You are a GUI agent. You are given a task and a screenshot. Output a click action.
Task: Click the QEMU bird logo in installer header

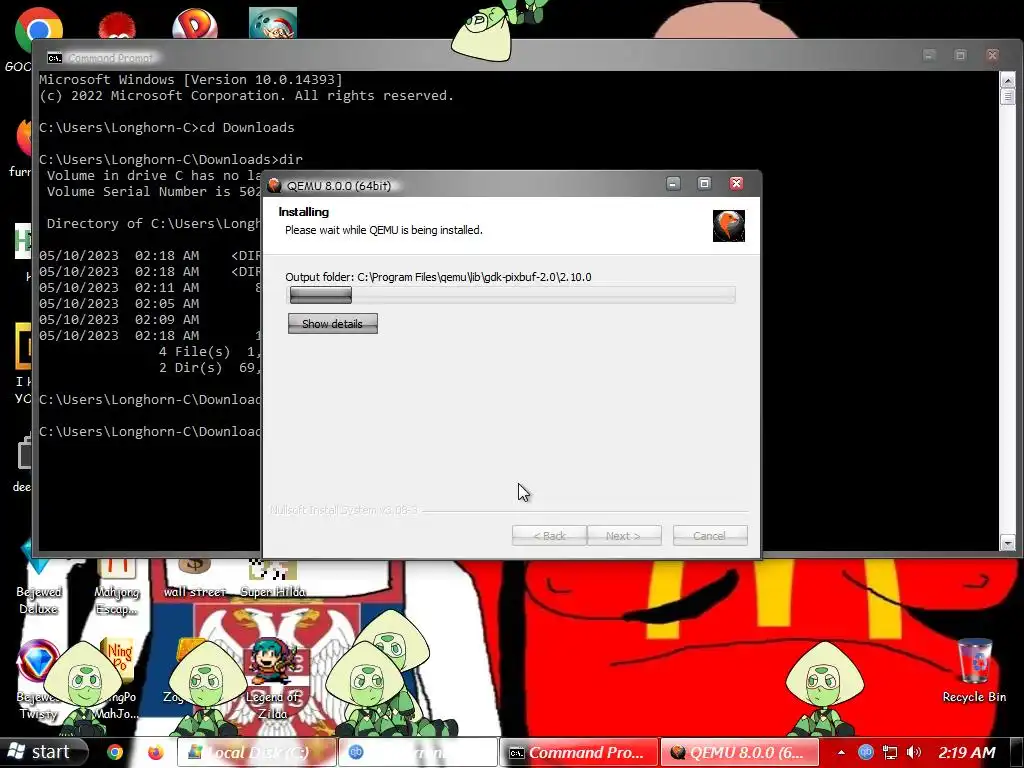pyautogui.click(x=729, y=226)
